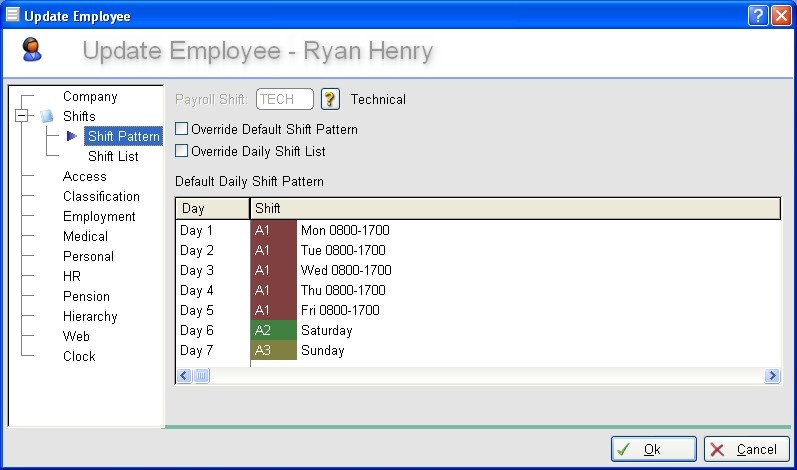Open the Clock section
The width and height of the screenshot is (797, 470).
pos(79,356)
